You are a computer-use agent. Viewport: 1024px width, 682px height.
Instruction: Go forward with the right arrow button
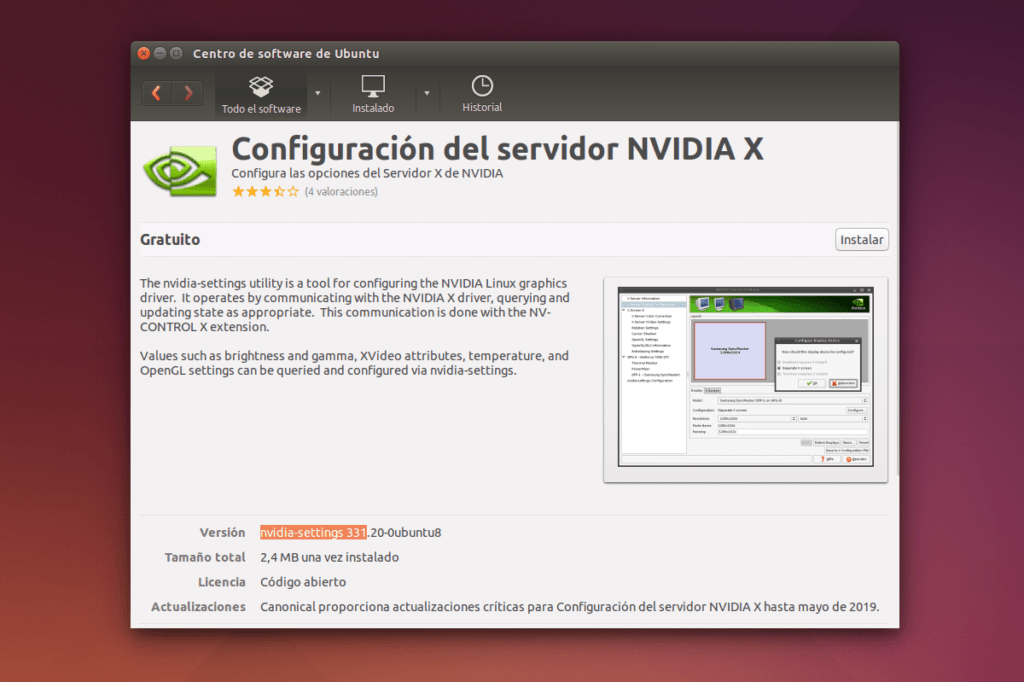pyautogui.click(x=188, y=93)
